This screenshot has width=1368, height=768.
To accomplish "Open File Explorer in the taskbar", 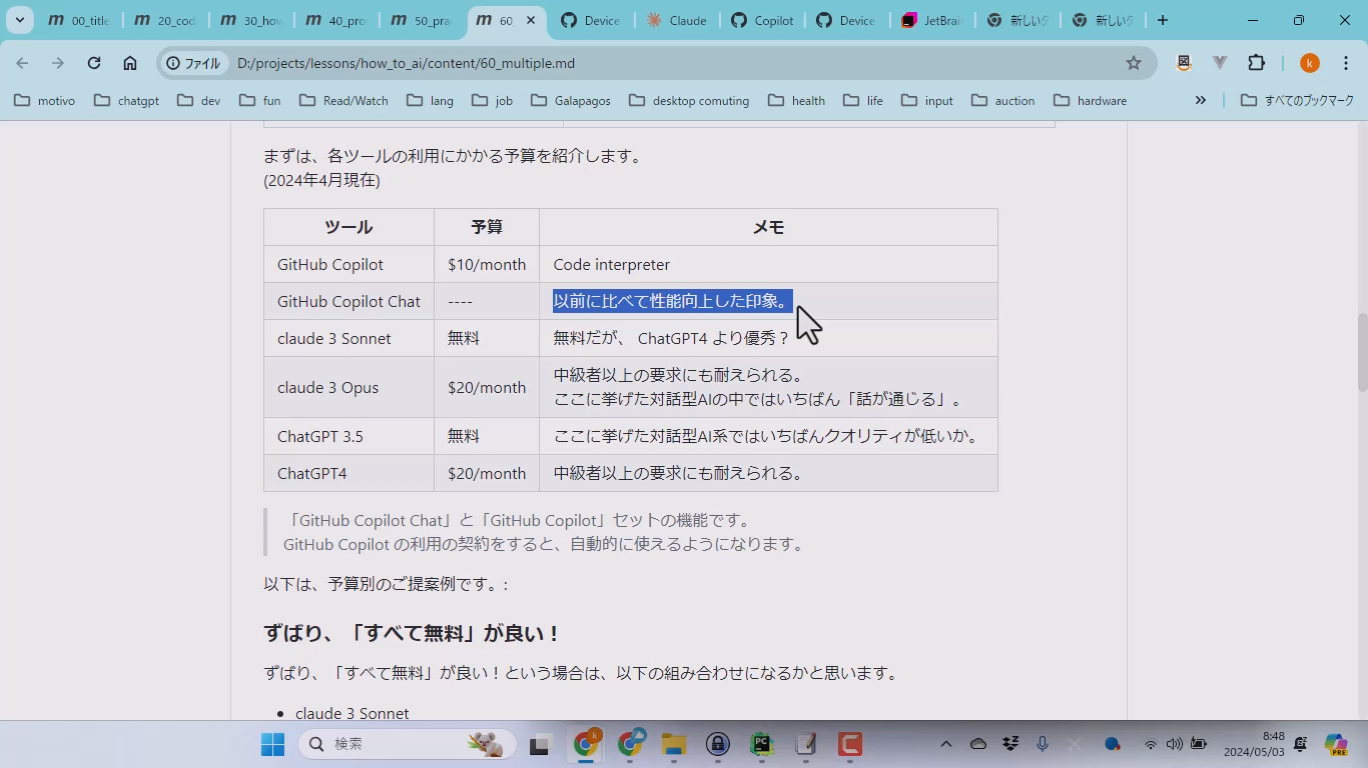I will point(673,744).
